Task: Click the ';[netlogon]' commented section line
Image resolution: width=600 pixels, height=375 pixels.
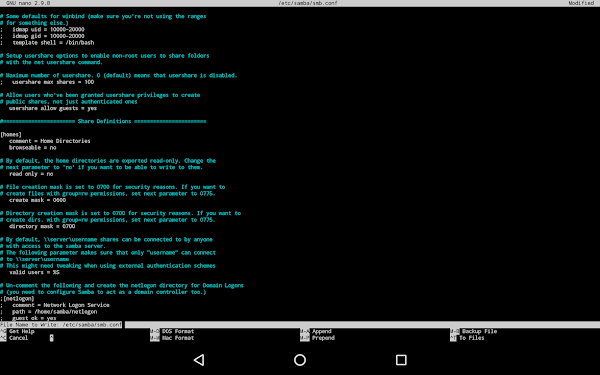Action: click(x=17, y=298)
